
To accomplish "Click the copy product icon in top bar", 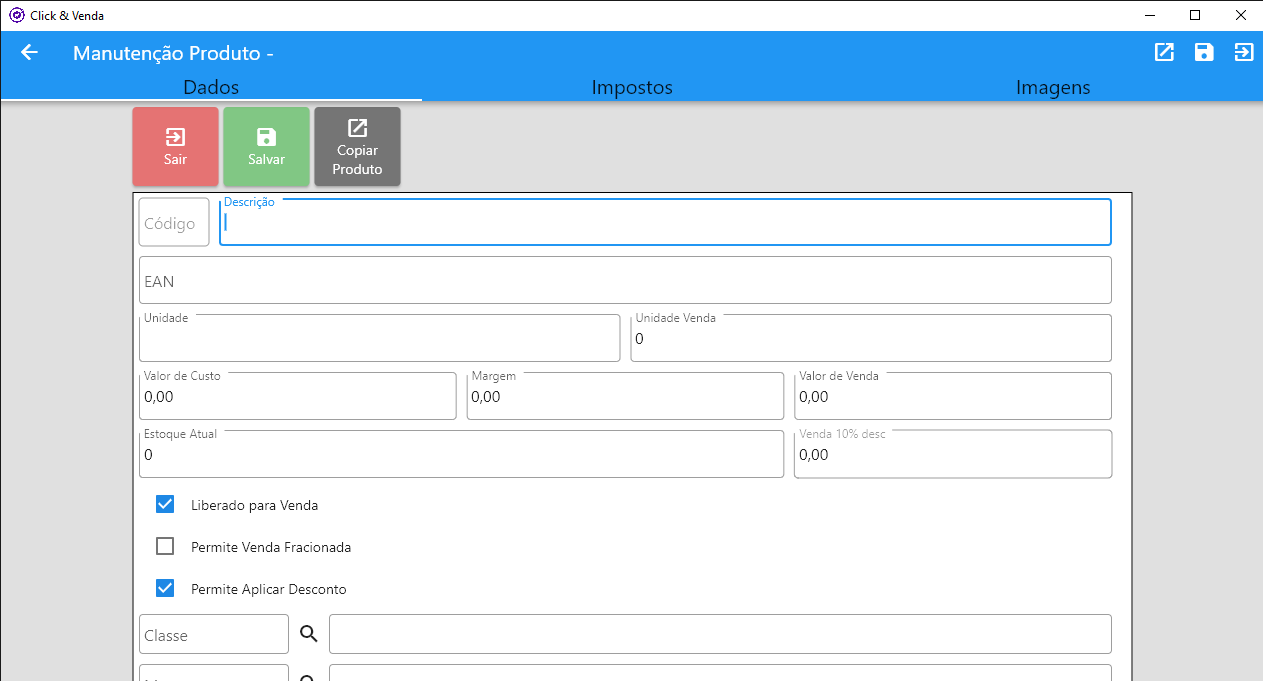I will click(1164, 53).
